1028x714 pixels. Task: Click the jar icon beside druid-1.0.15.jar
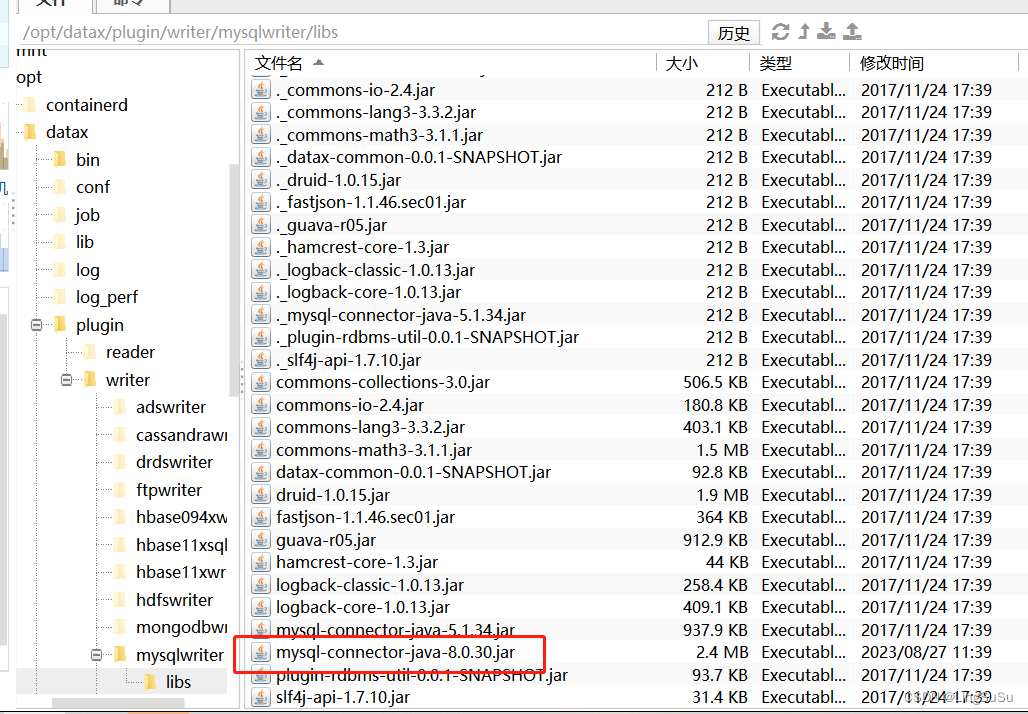pyautogui.click(x=260, y=494)
